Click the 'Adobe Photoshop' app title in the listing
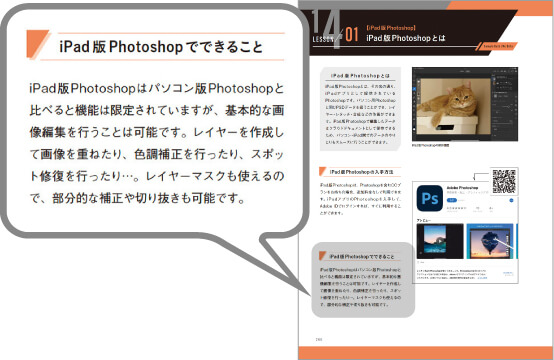The height and width of the screenshot is (360, 554). tap(462, 188)
